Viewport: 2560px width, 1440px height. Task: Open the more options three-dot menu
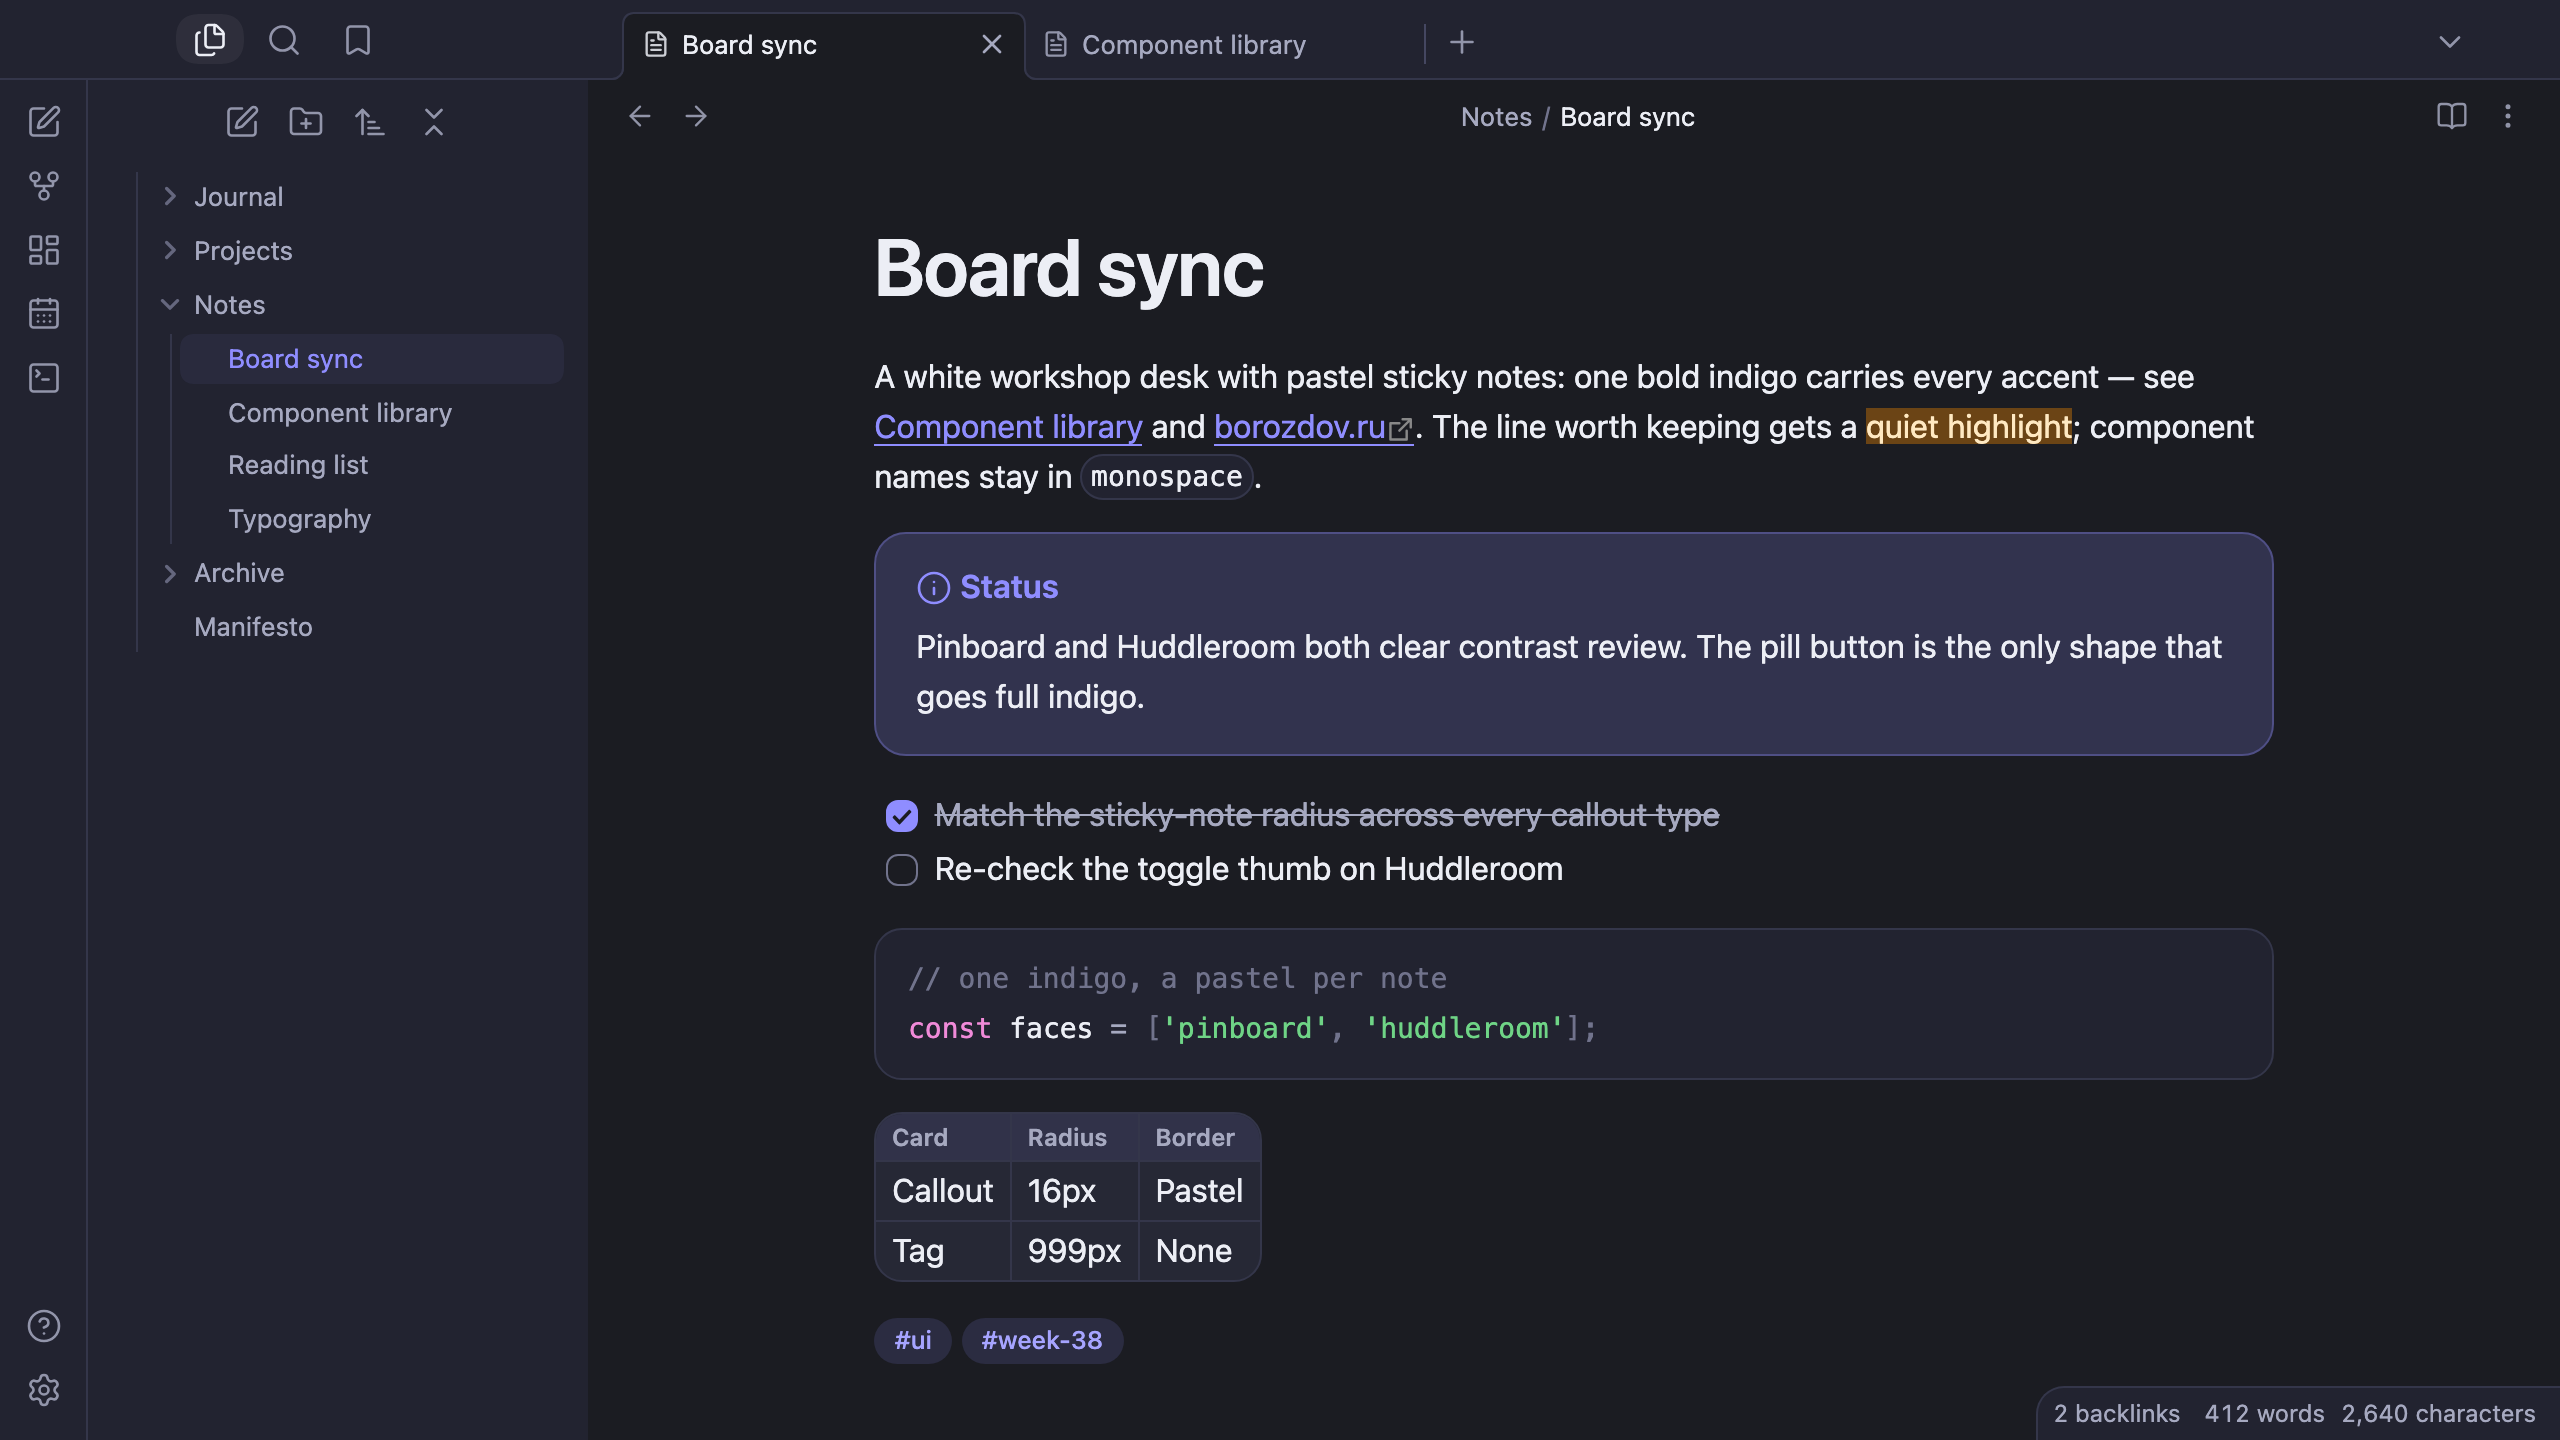click(2508, 116)
